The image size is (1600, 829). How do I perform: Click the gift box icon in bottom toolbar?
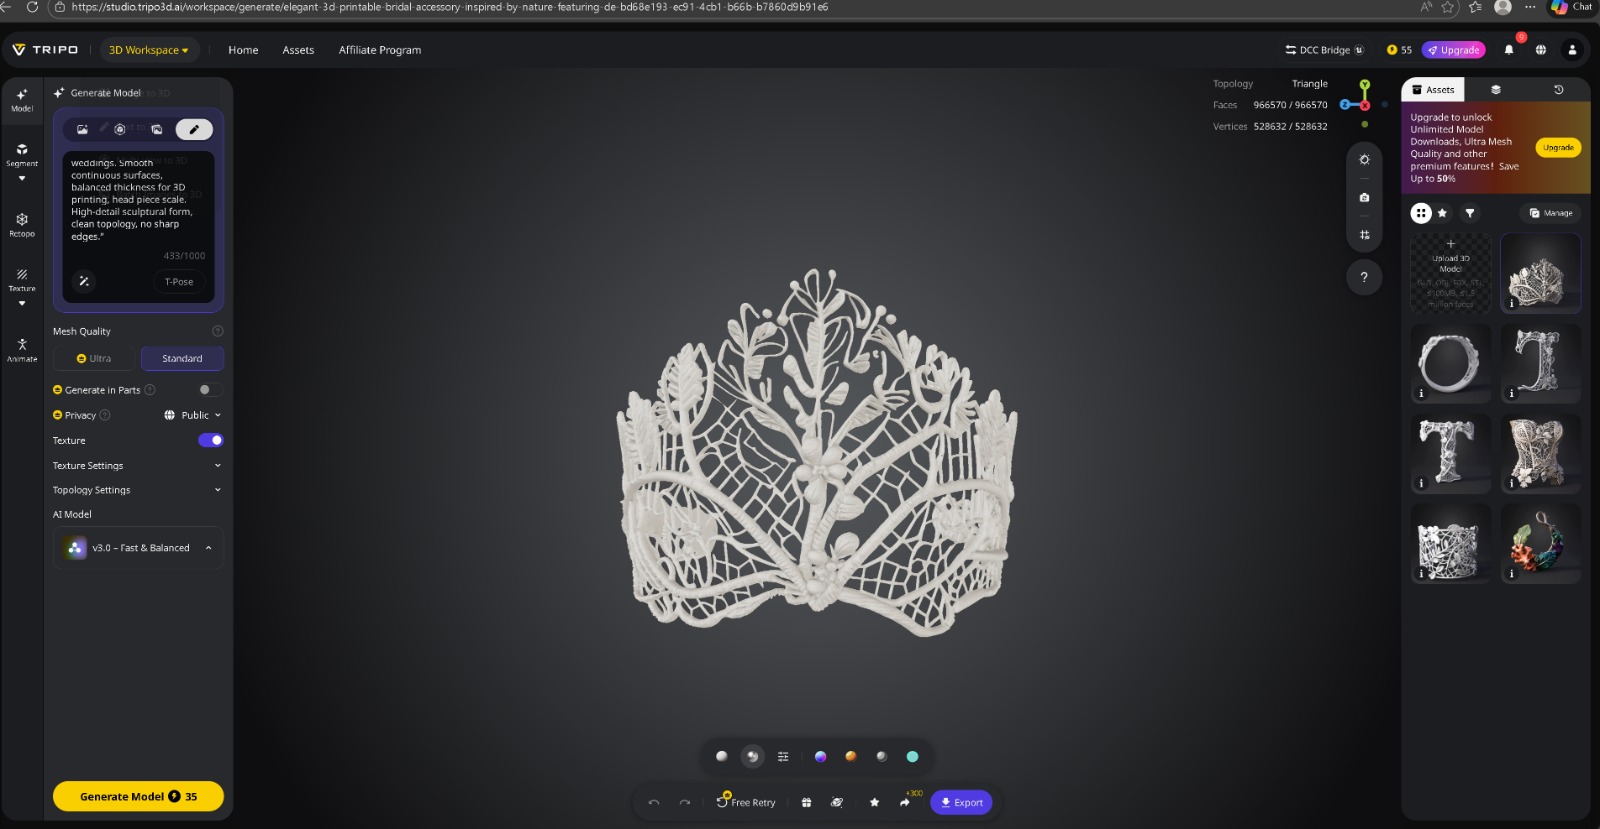pyautogui.click(x=806, y=802)
